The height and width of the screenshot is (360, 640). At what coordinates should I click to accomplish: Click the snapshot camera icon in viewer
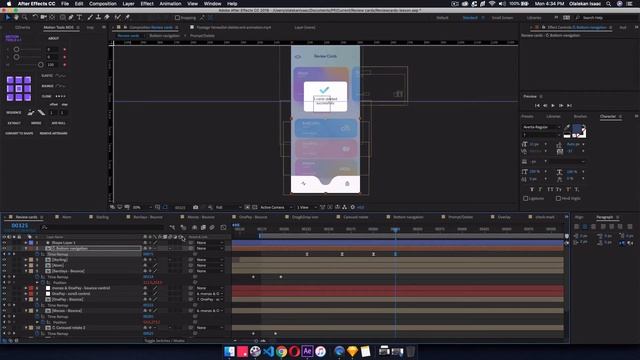coord(196,207)
